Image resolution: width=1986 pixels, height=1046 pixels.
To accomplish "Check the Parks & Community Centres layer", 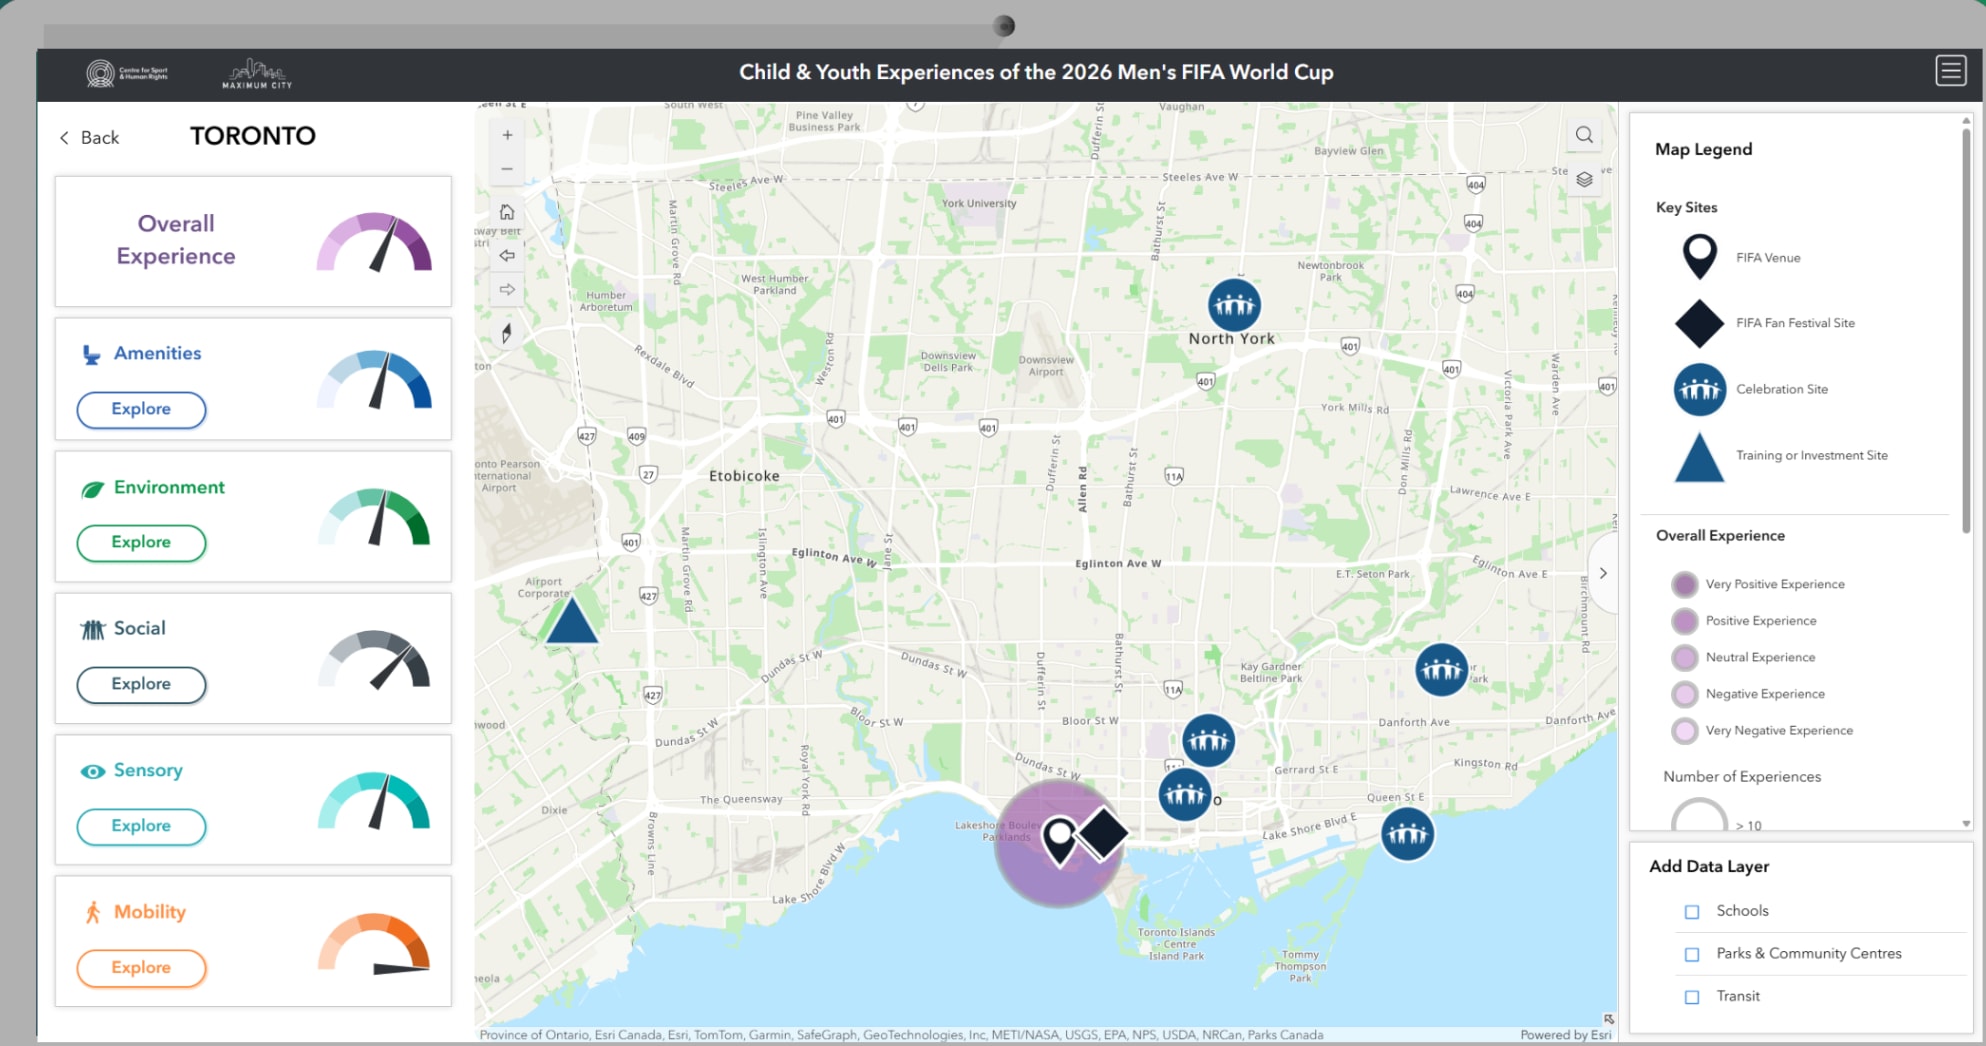I will click(x=1692, y=954).
